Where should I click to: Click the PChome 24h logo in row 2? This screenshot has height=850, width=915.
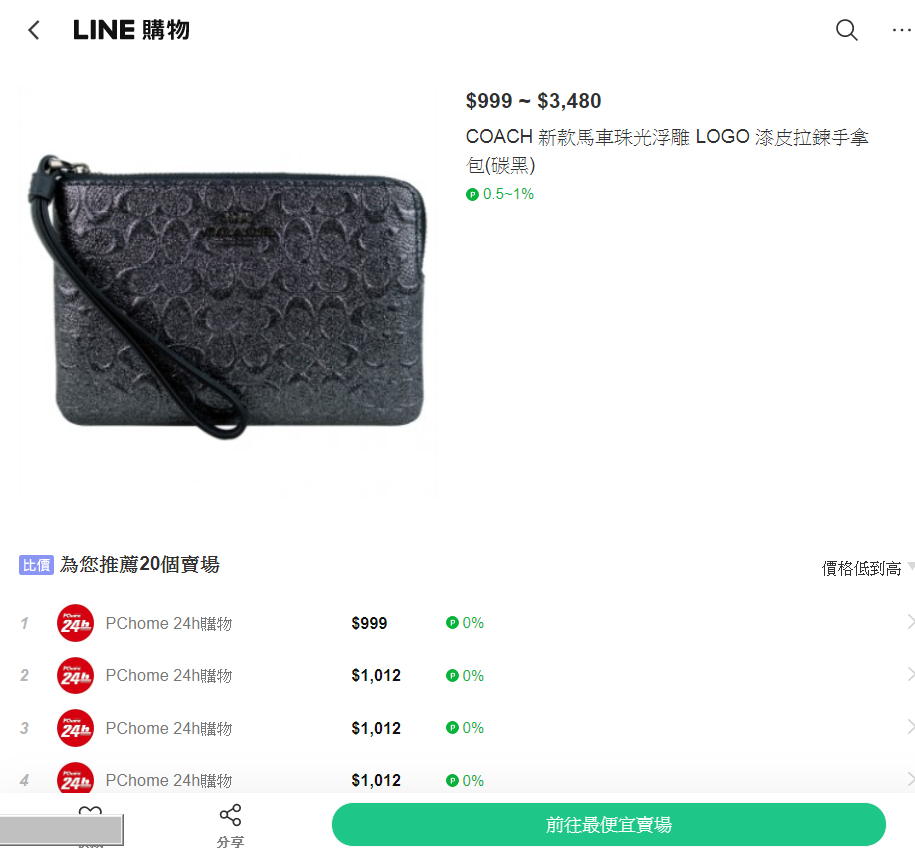point(75,676)
